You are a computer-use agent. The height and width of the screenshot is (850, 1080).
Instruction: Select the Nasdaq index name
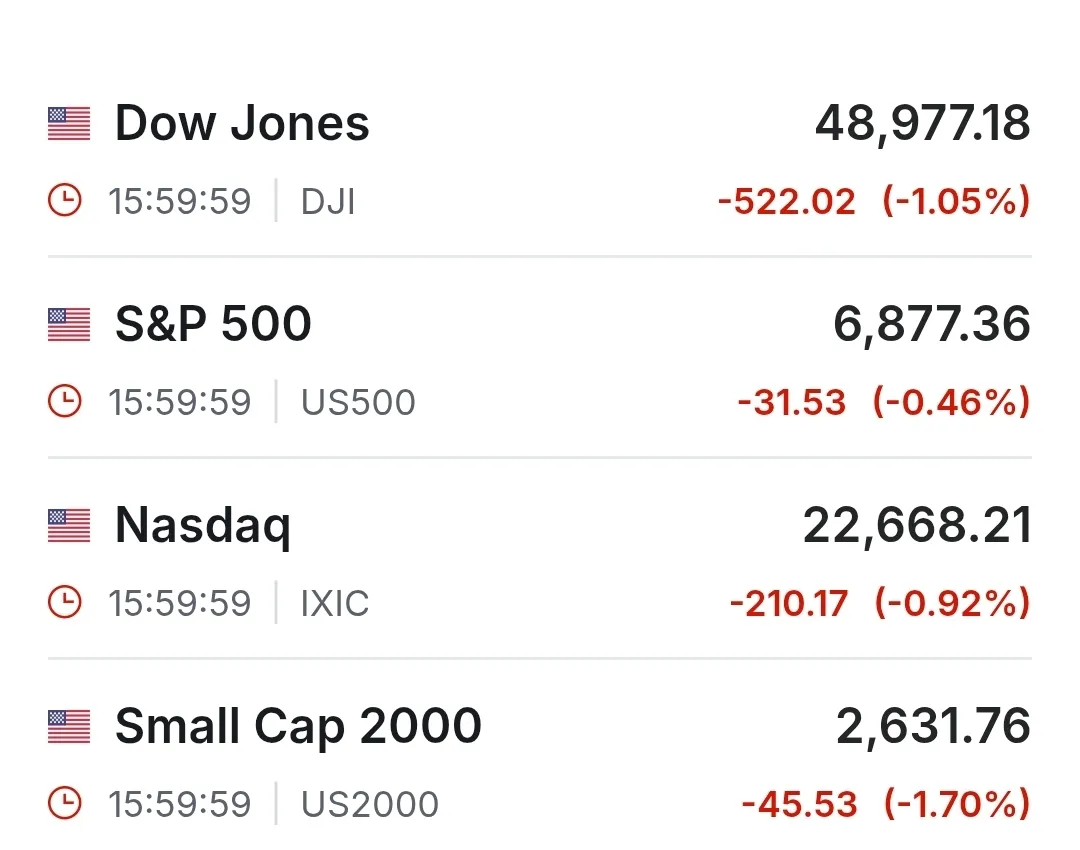tap(203, 526)
